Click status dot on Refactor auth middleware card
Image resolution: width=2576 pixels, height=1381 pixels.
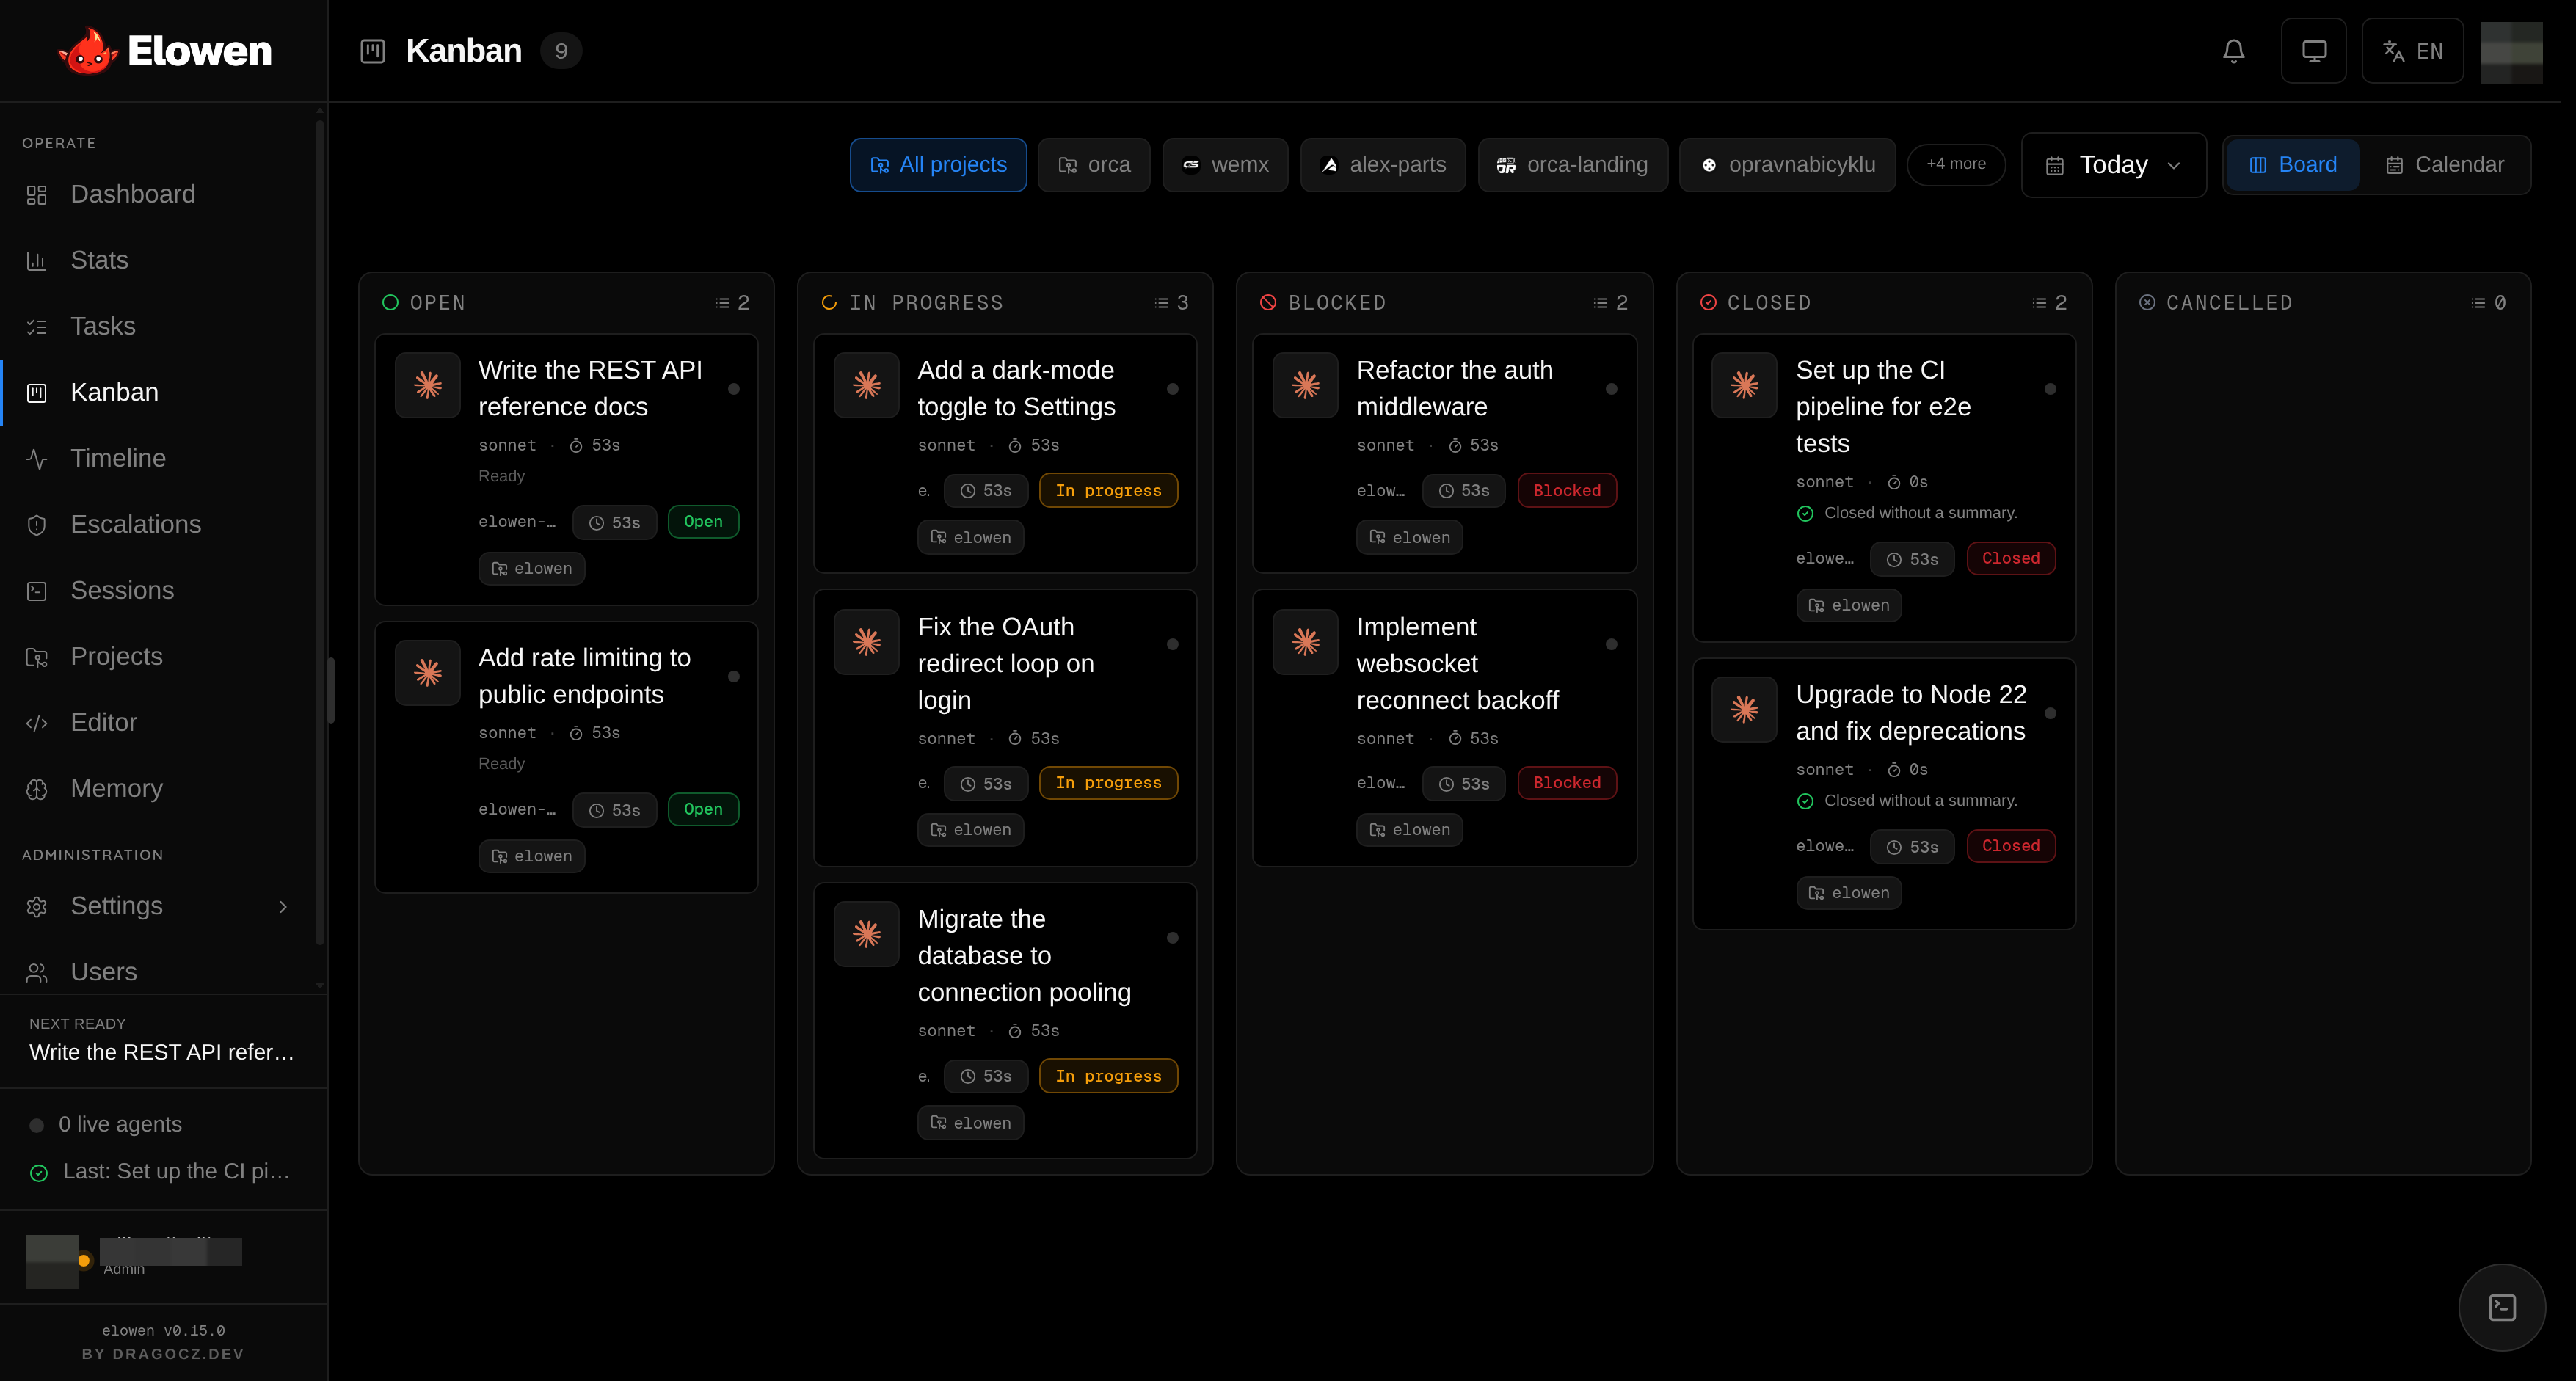[1611, 389]
